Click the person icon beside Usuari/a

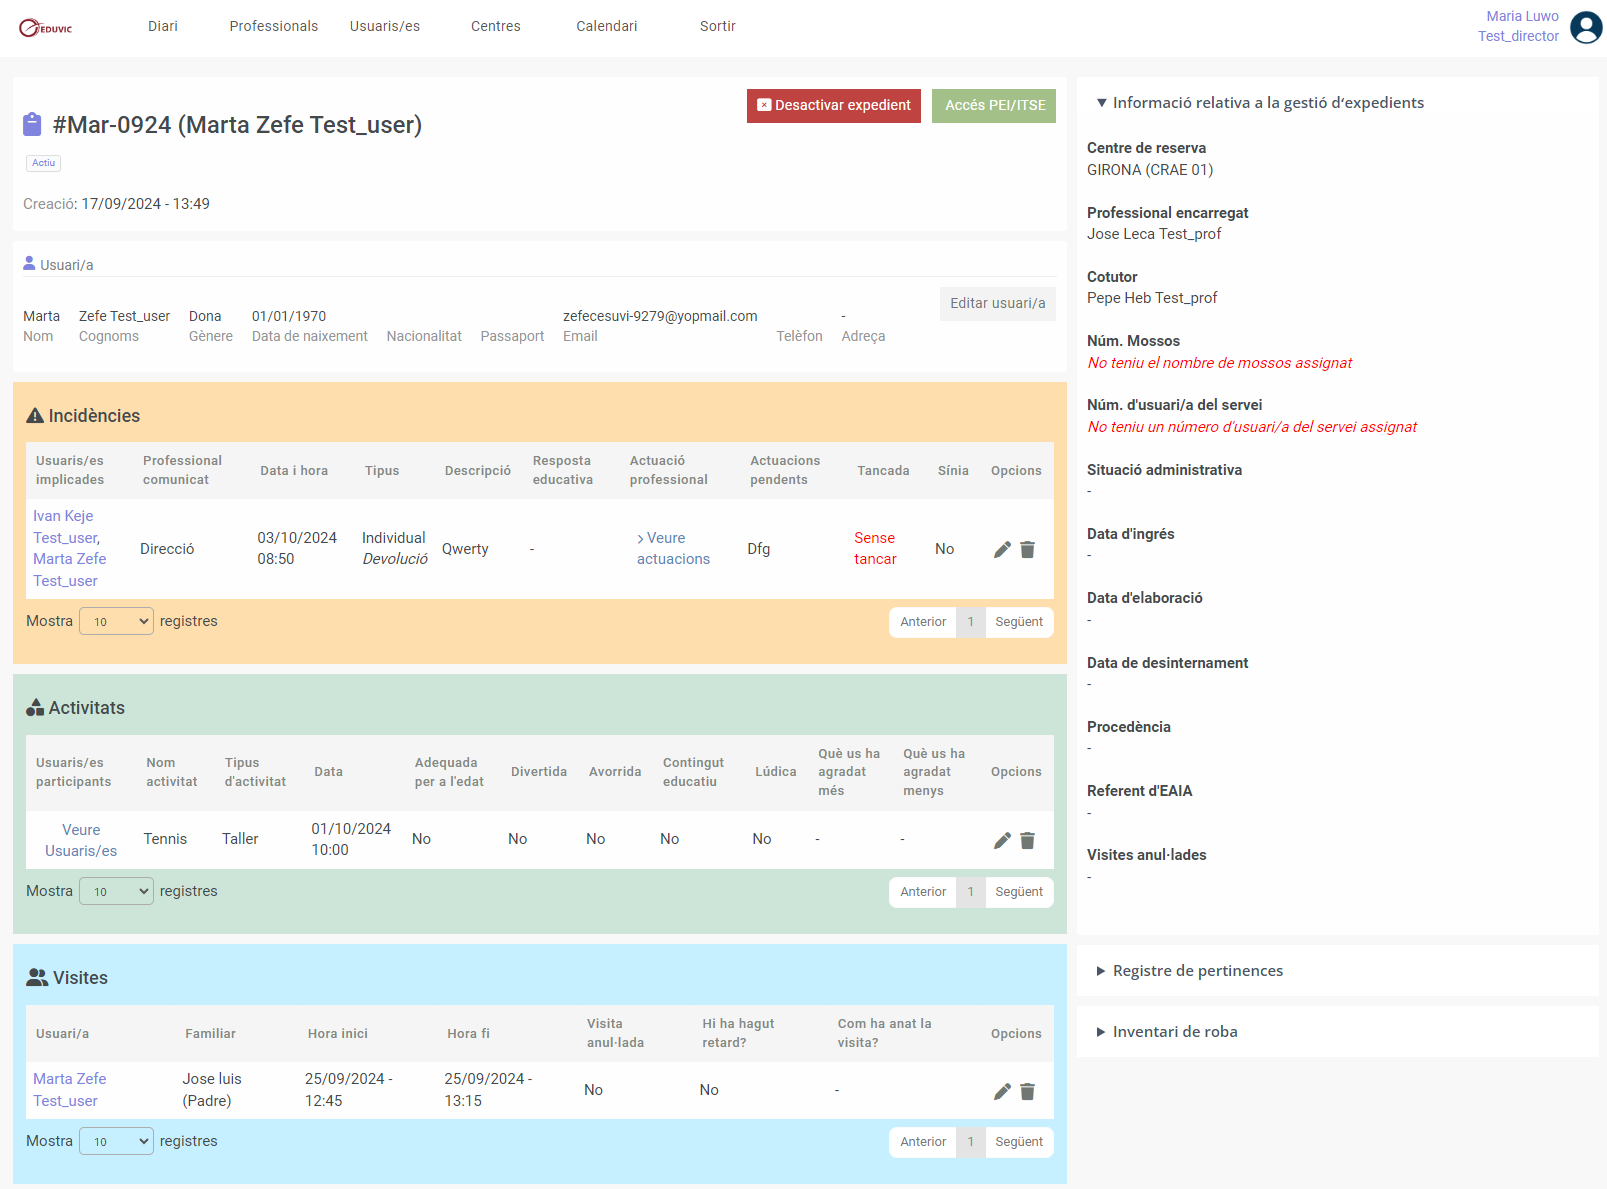pos(29,264)
